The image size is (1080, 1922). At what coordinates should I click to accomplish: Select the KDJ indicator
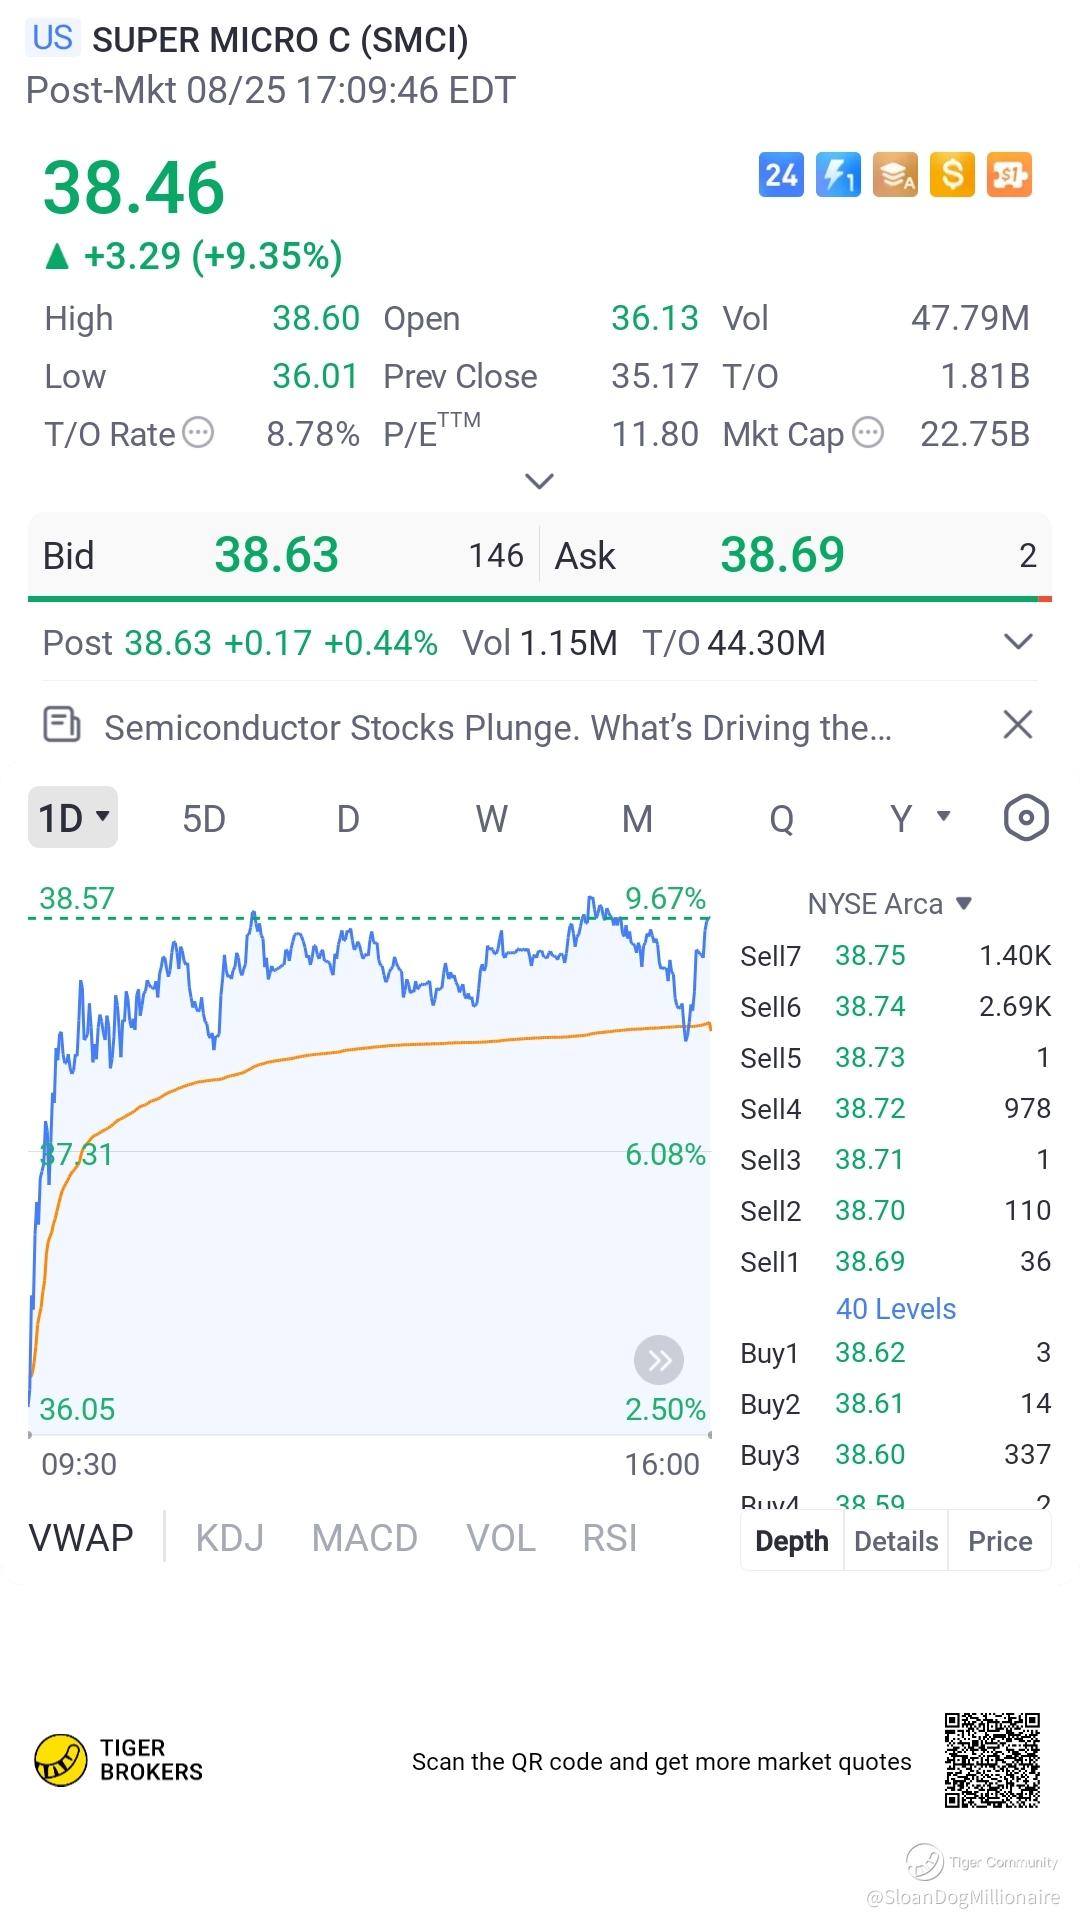[230, 1538]
